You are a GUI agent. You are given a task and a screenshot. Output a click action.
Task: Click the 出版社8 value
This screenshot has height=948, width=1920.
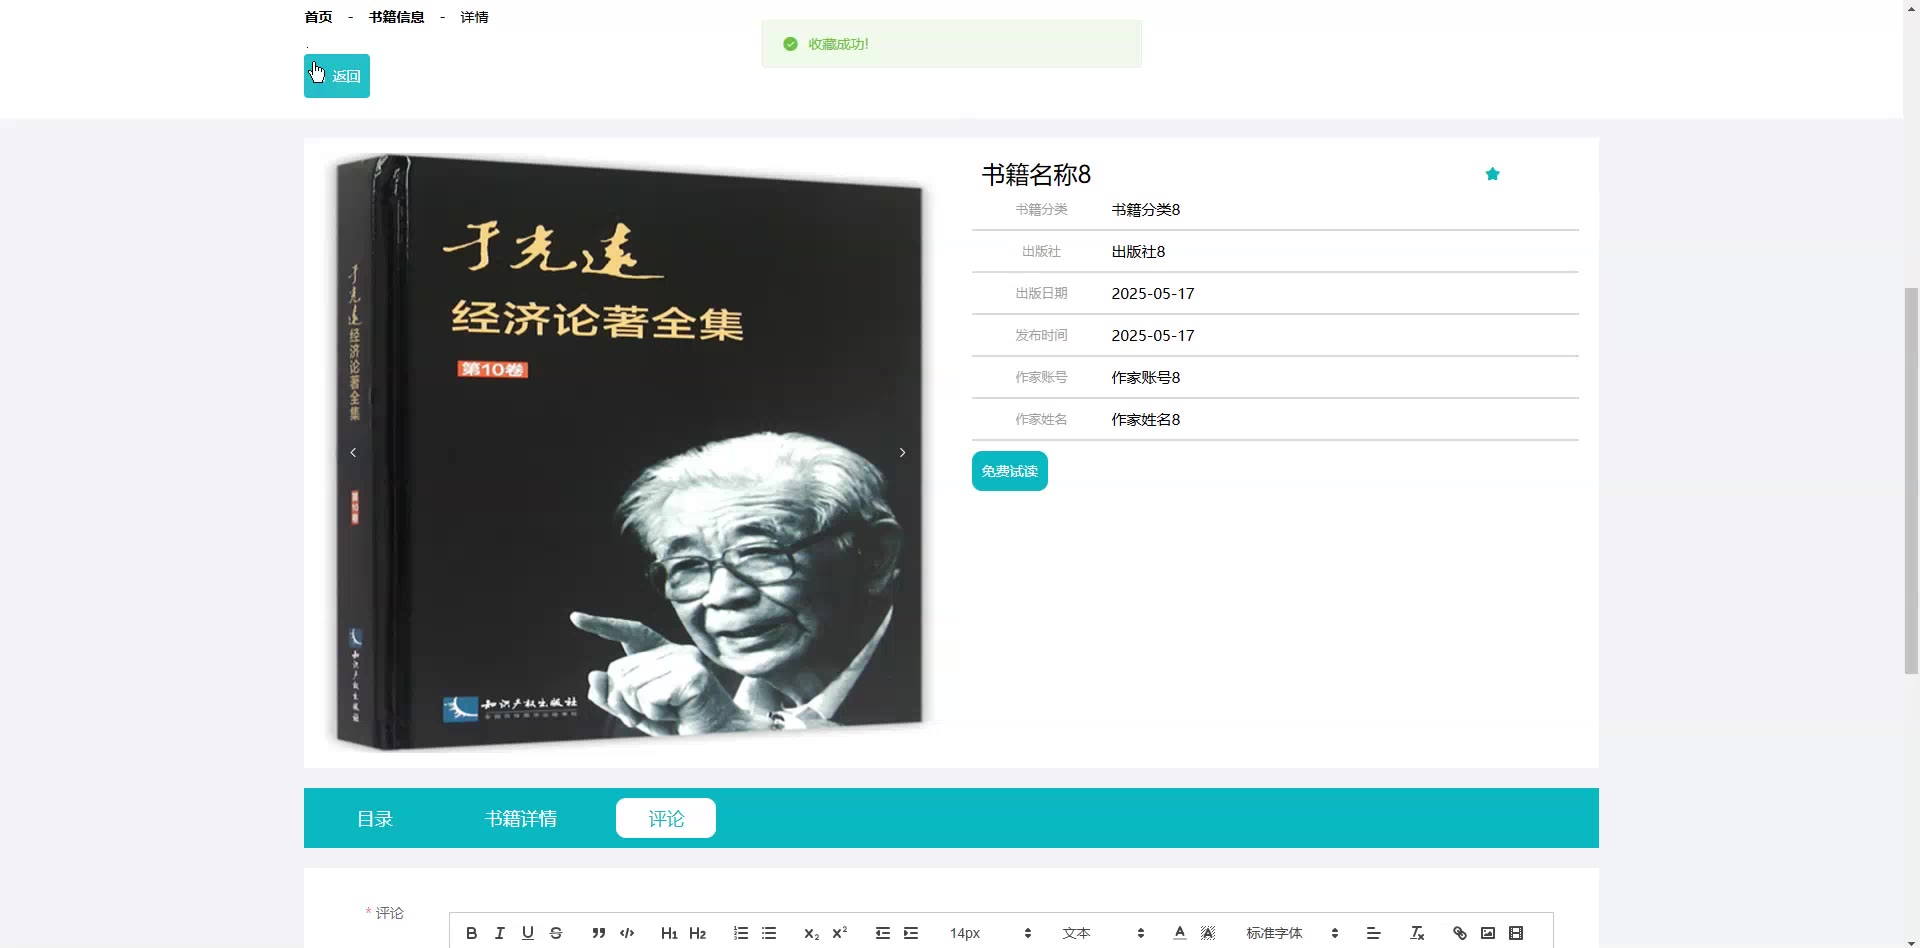tap(1138, 252)
